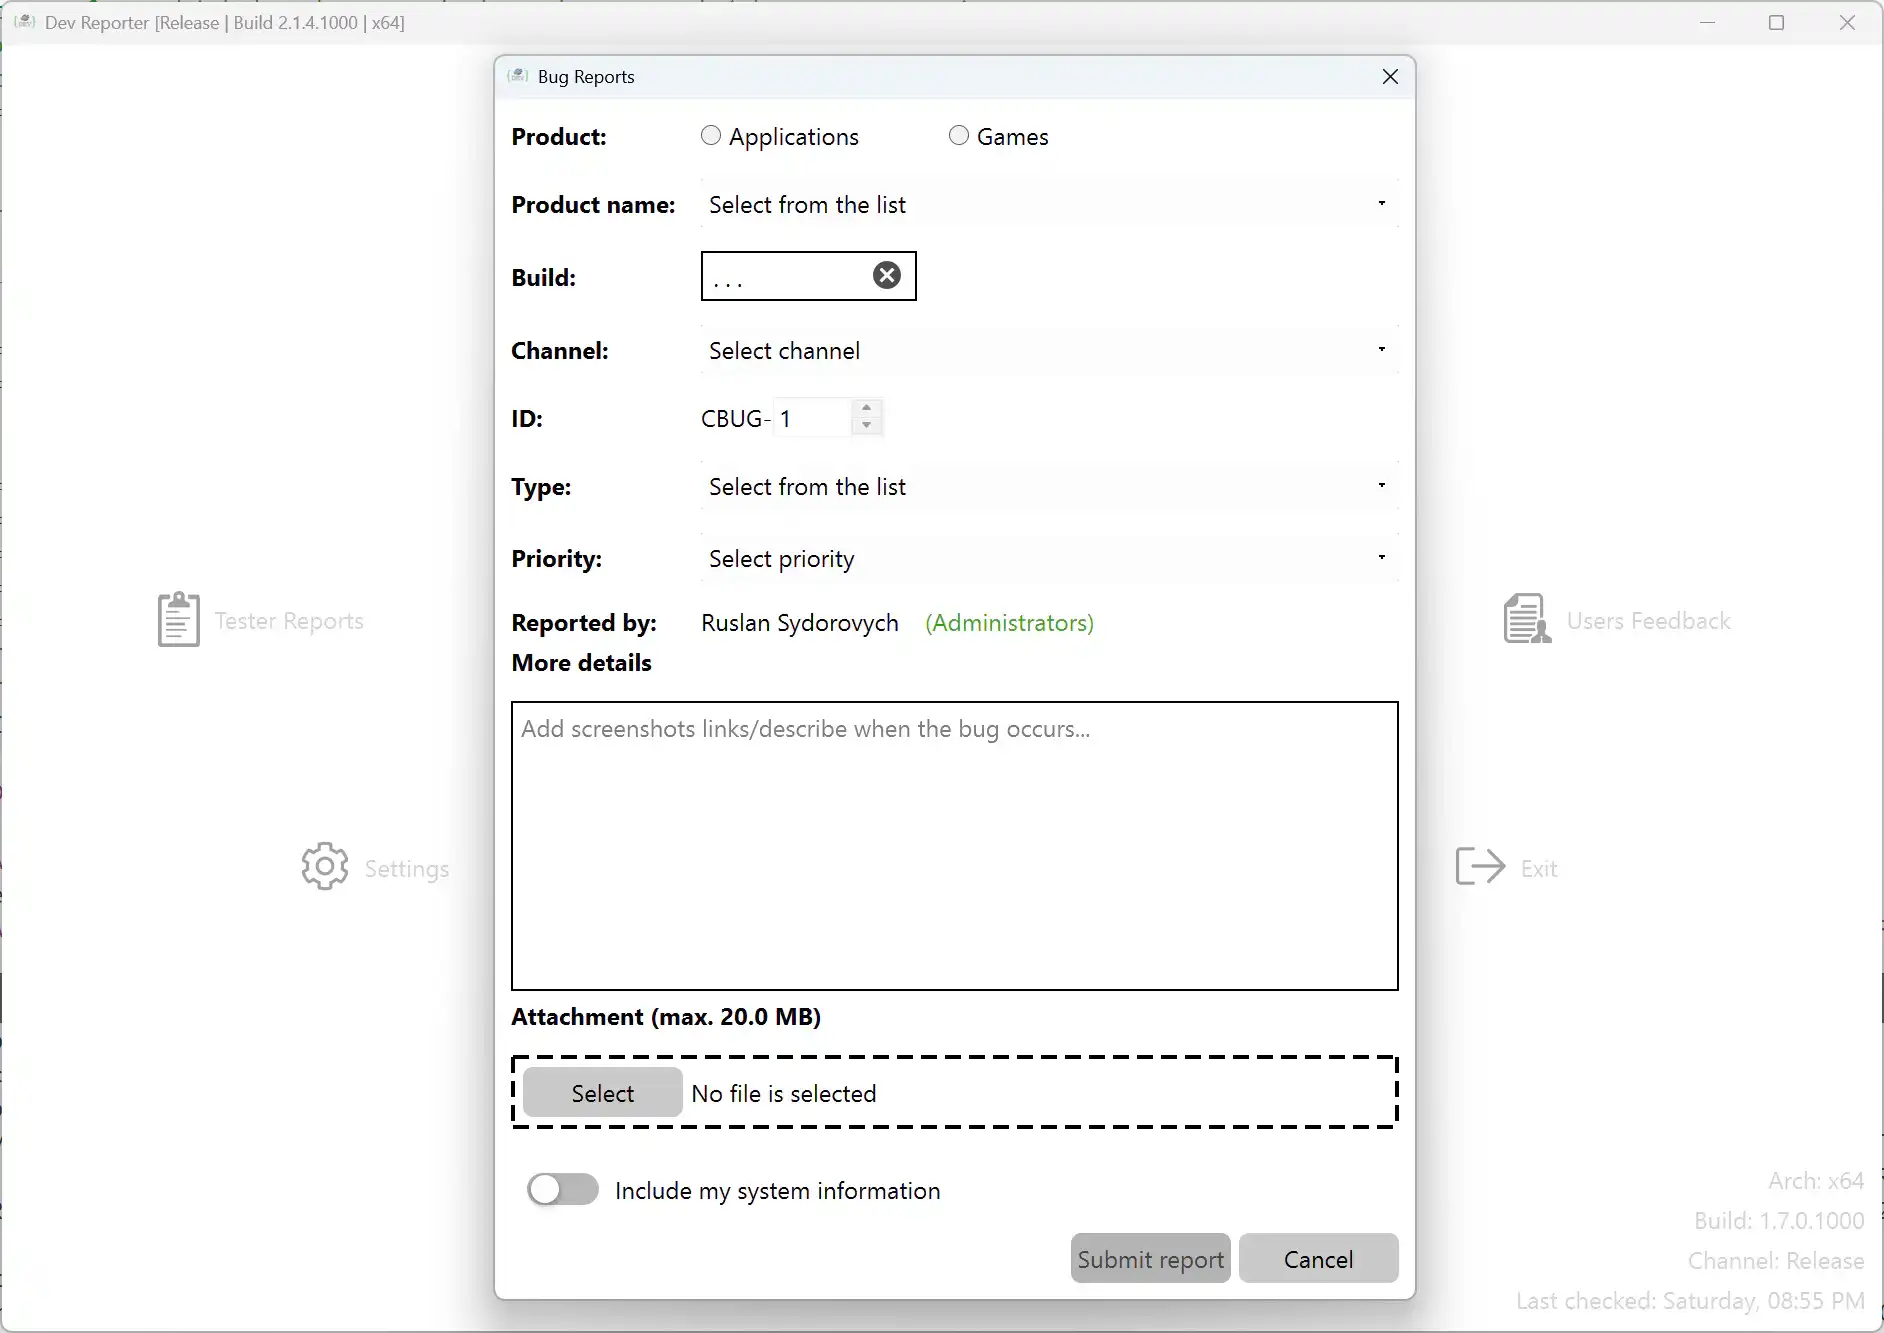Open Settings via the gear icon
1884x1333 pixels.
(325, 866)
